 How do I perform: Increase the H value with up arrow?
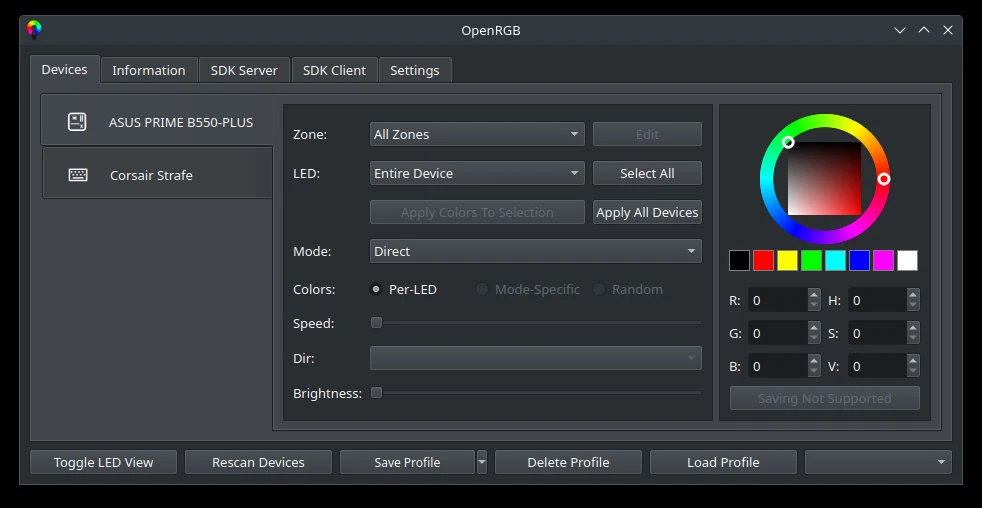(913, 295)
